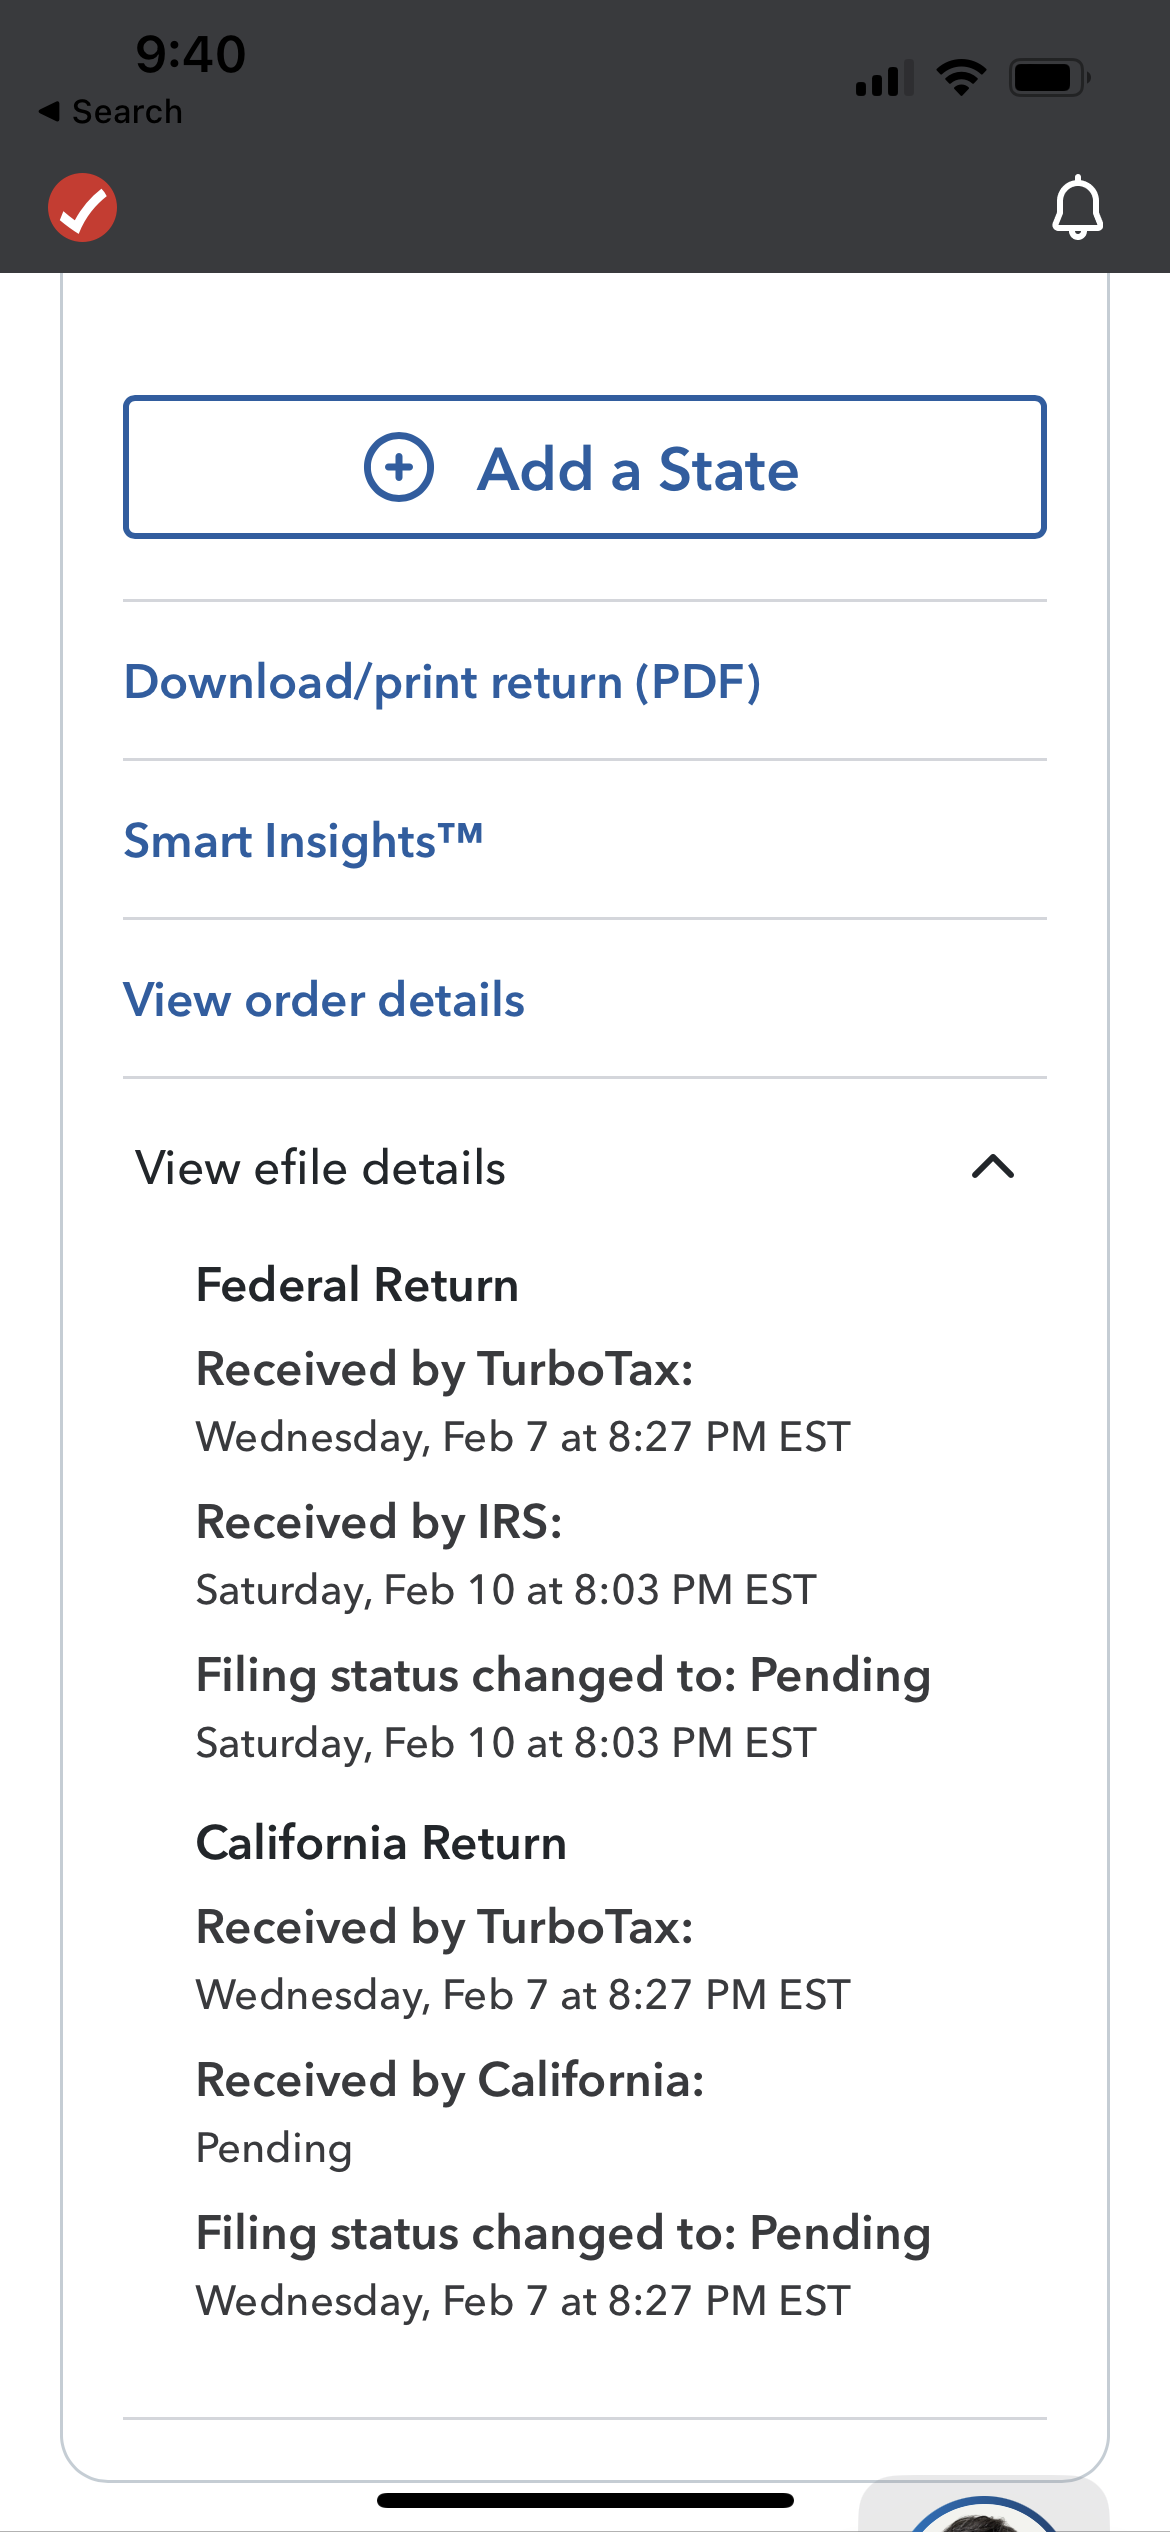The width and height of the screenshot is (1170, 2532).
Task: Tap the Add a State button
Action: (585, 468)
